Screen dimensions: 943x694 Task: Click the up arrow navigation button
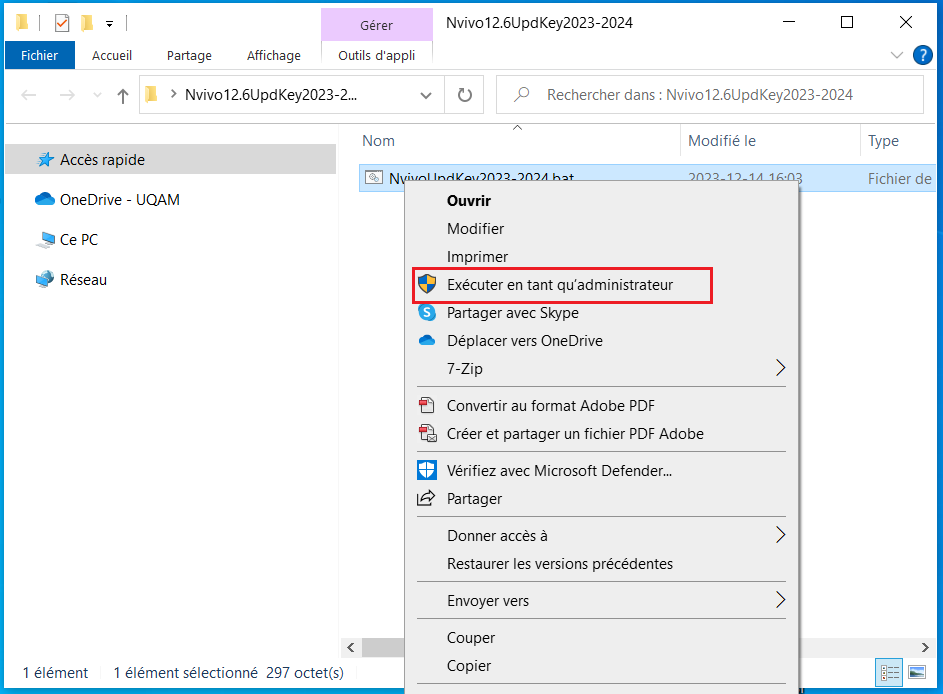point(123,96)
